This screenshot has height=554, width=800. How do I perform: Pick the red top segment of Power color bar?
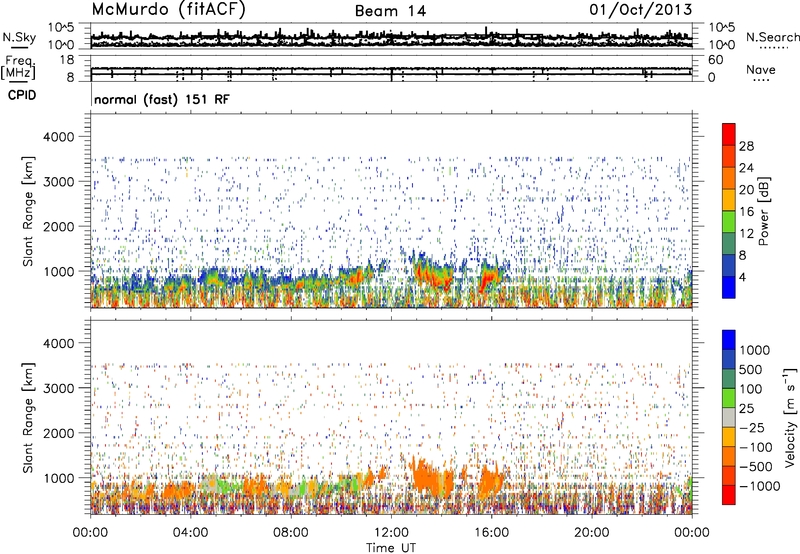[x=729, y=135]
